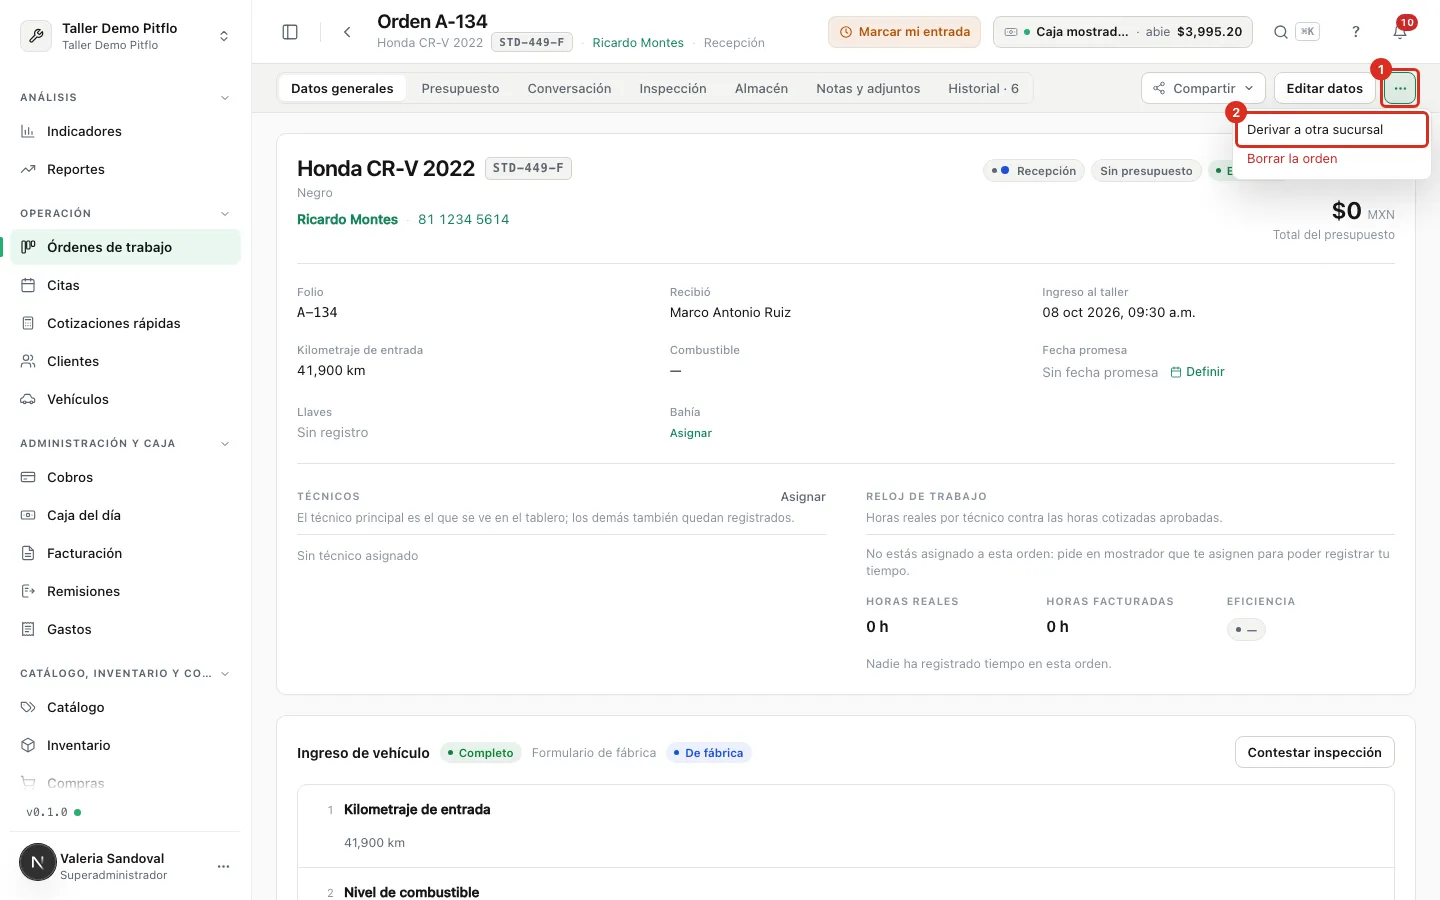Open Cotizaciones rápidas in the sidebar
Viewport: 1440px width, 900px height.
click(x=125, y=323)
